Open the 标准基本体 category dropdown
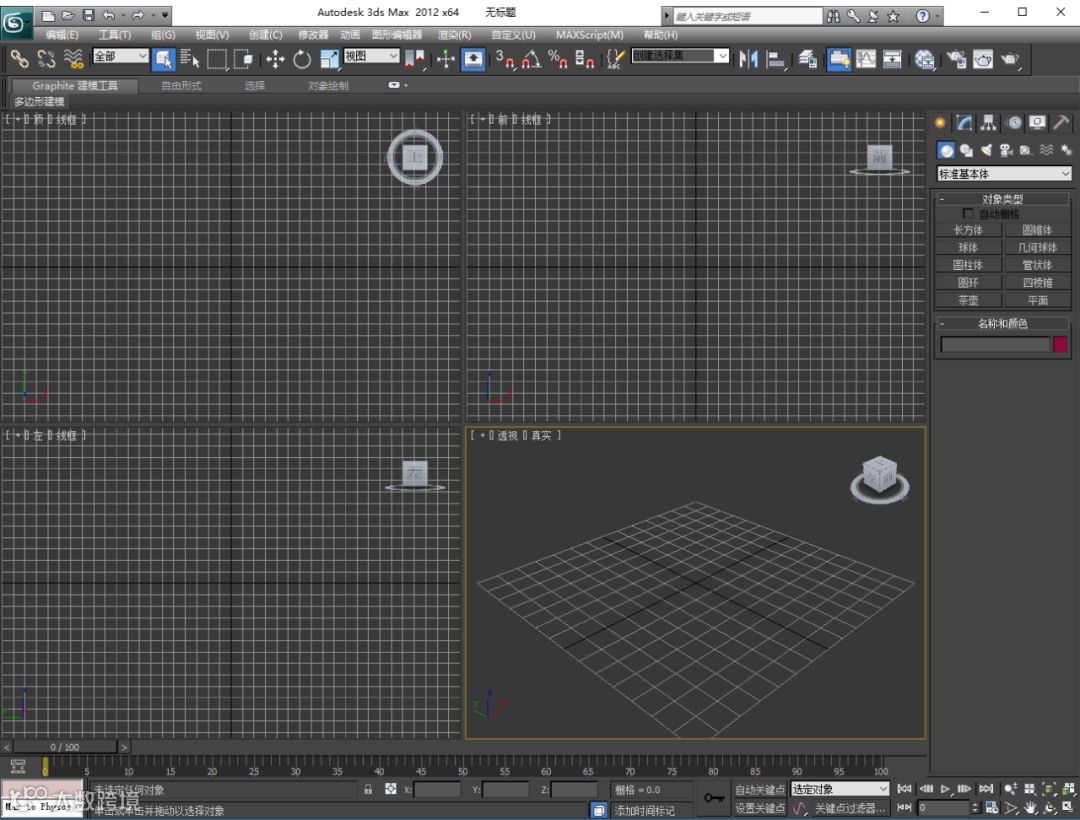1080x820 pixels. point(1003,174)
